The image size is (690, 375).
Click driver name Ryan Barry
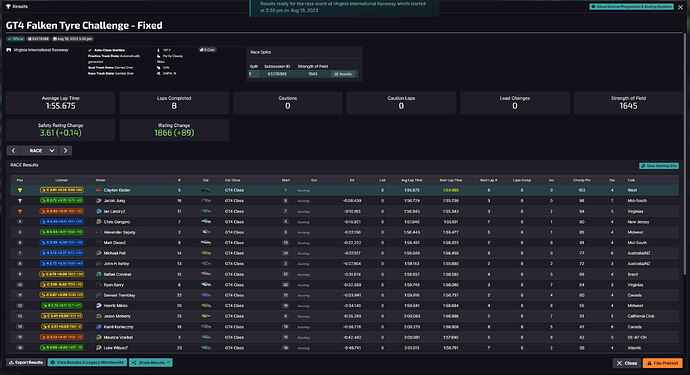(x=114, y=285)
